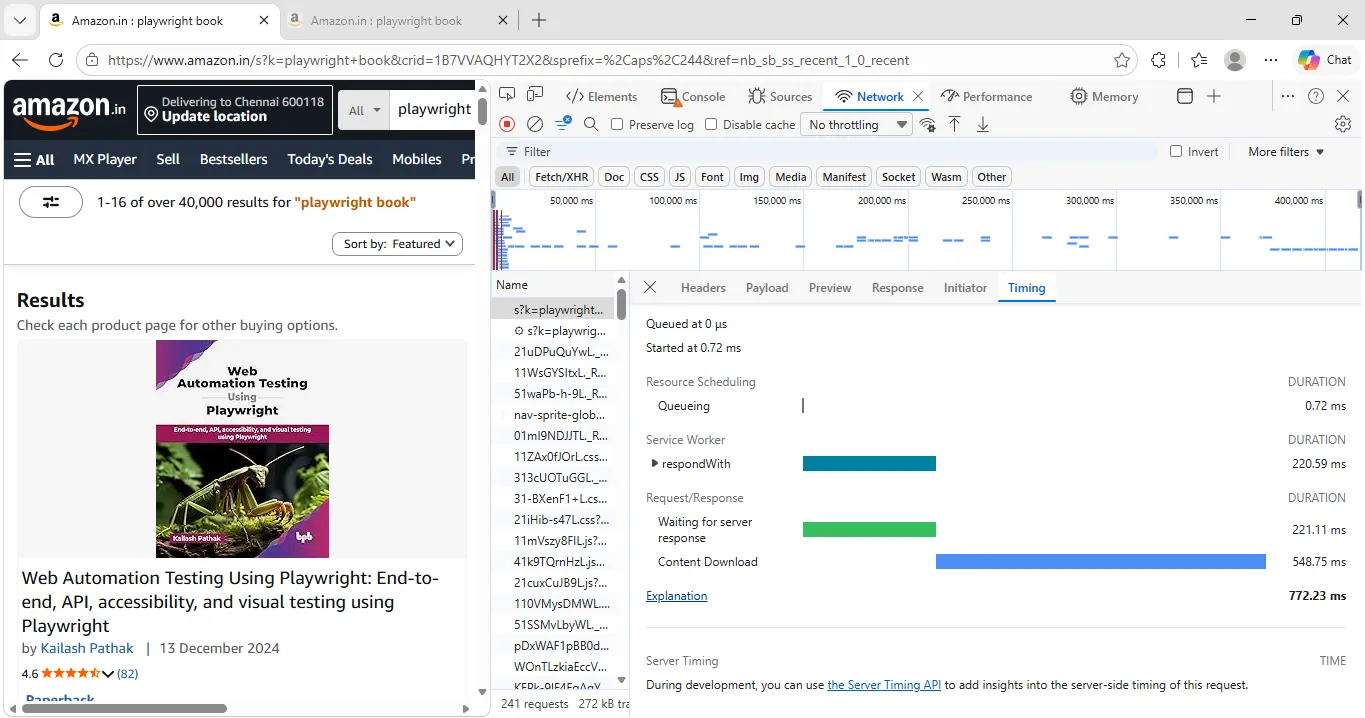Click the Network filter text field
Screen dimensions: 1365x718
826,152
